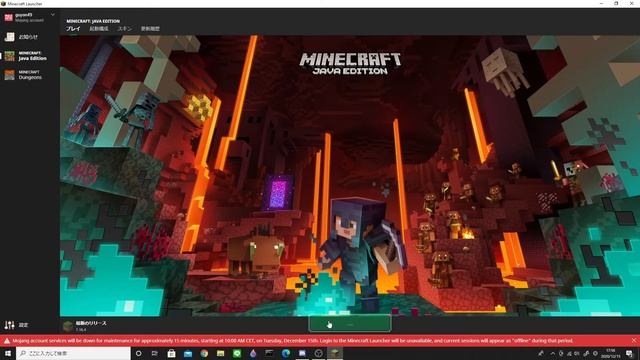The image size is (640, 360).
Task: Switch to the スキン skins tab
Action: click(125, 29)
